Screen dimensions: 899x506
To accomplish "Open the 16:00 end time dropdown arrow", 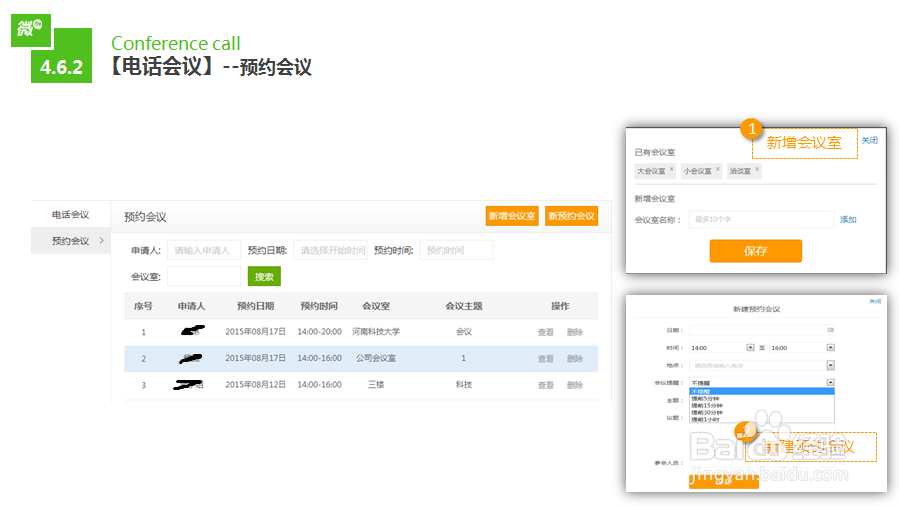I will click(830, 348).
